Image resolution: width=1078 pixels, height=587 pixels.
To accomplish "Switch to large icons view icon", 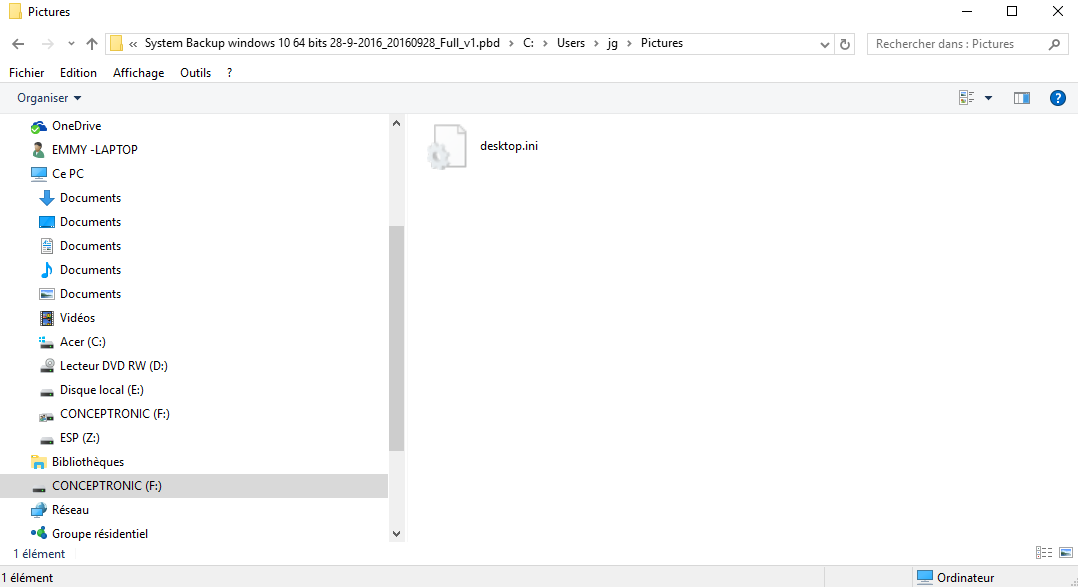I will (x=1066, y=553).
